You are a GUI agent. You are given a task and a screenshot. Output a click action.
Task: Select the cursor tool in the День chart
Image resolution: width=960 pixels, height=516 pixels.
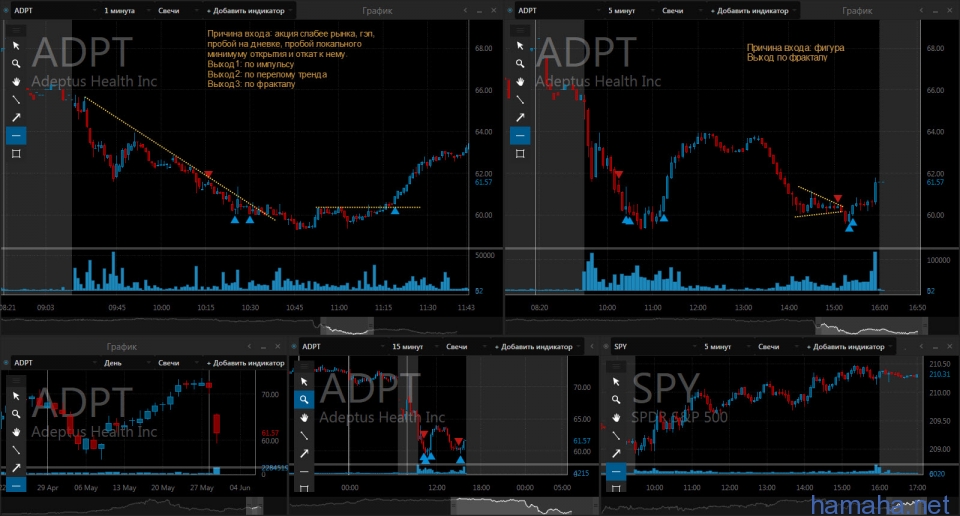(16, 397)
